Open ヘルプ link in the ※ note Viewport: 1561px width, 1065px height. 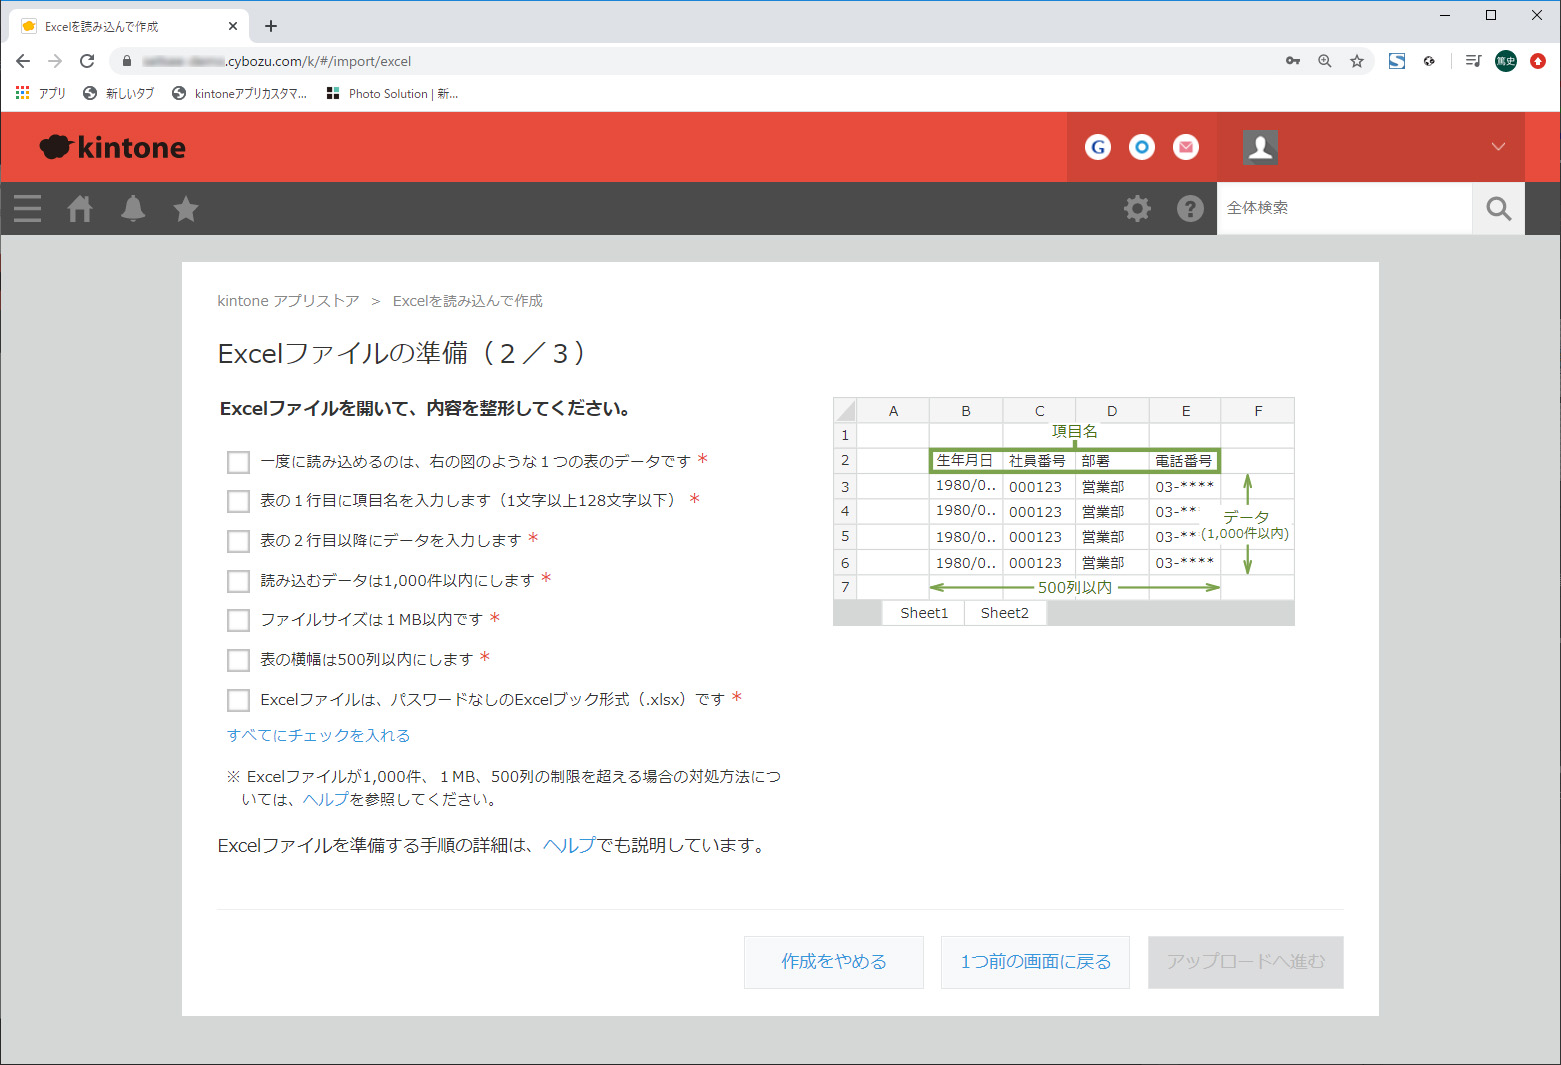coord(326,799)
